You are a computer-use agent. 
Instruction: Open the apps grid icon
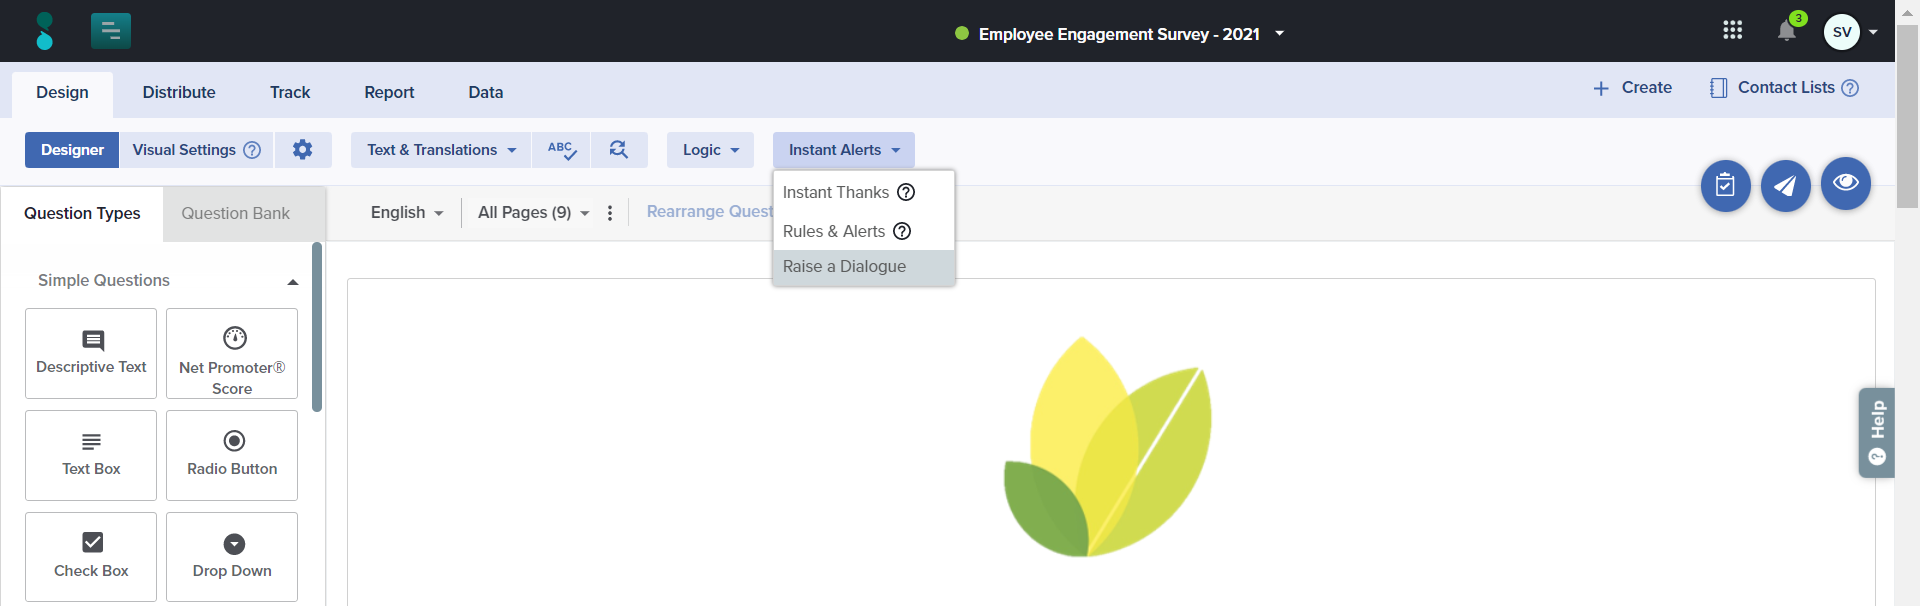click(1732, 31)
